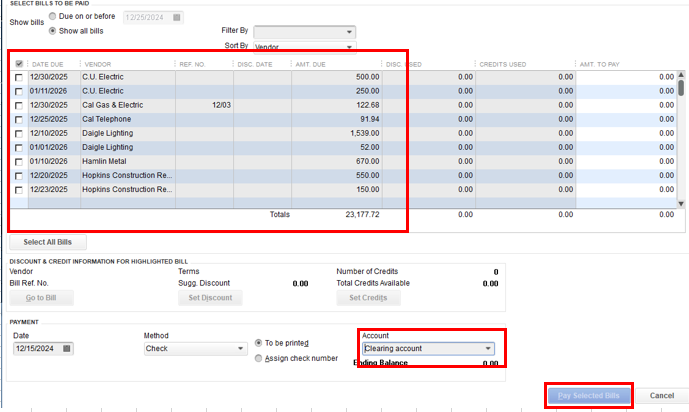Check the Hopkins Construction 550.00 bill
The image size is (689, 412).
(18, 176)
